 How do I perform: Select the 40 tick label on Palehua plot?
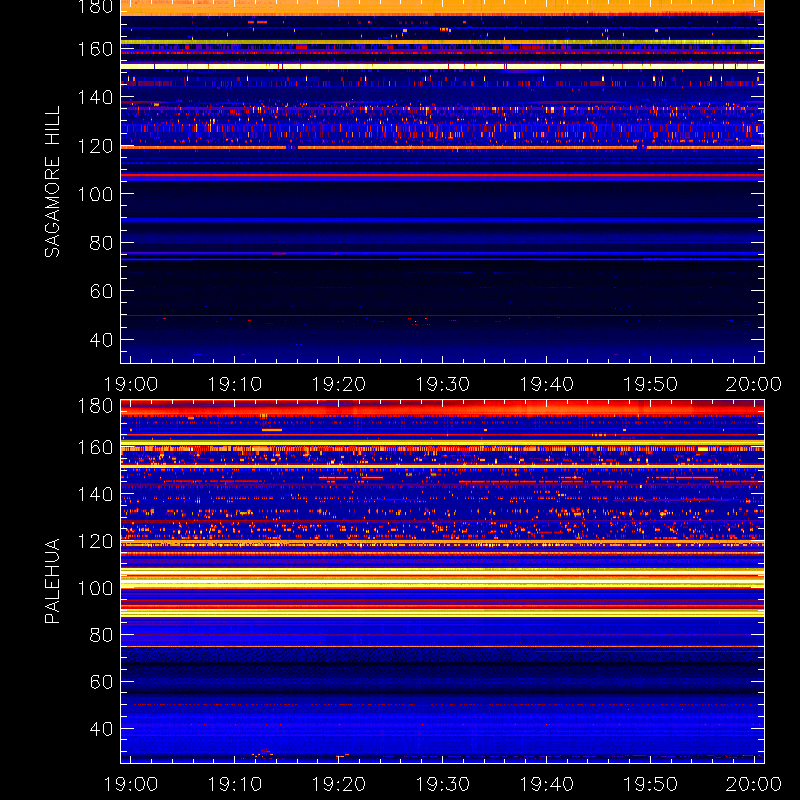101,729
